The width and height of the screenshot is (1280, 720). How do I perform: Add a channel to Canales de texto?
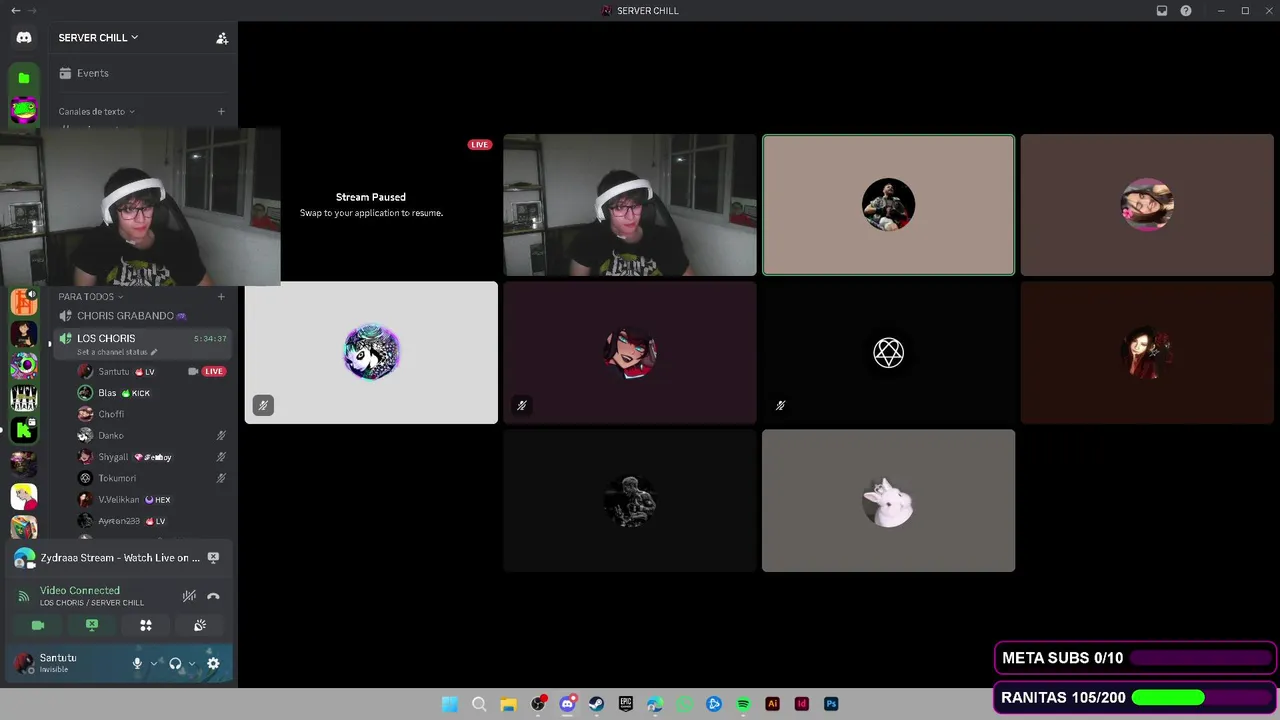click(x=221, y=112)
